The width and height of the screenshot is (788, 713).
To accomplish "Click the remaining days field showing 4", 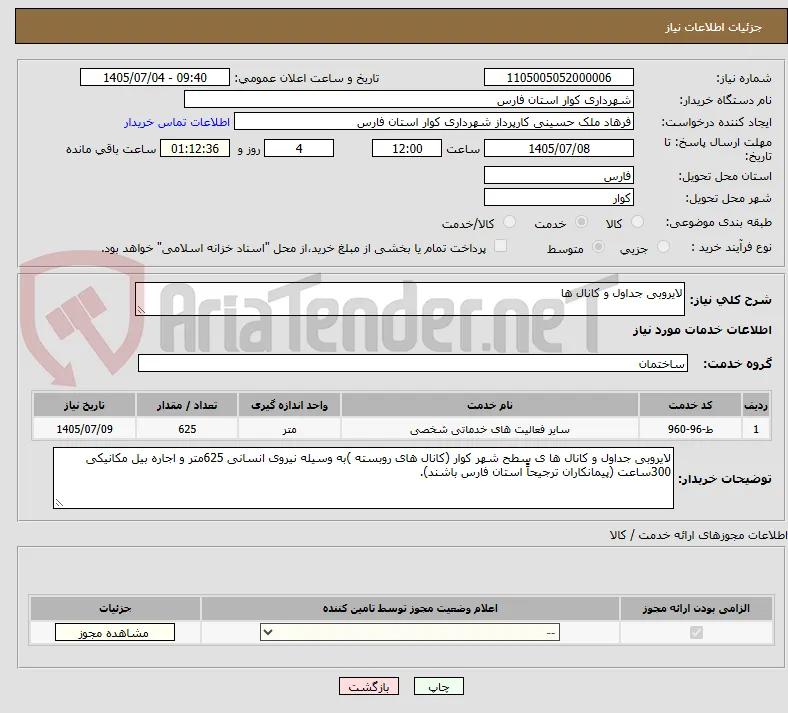I will 299,148.
